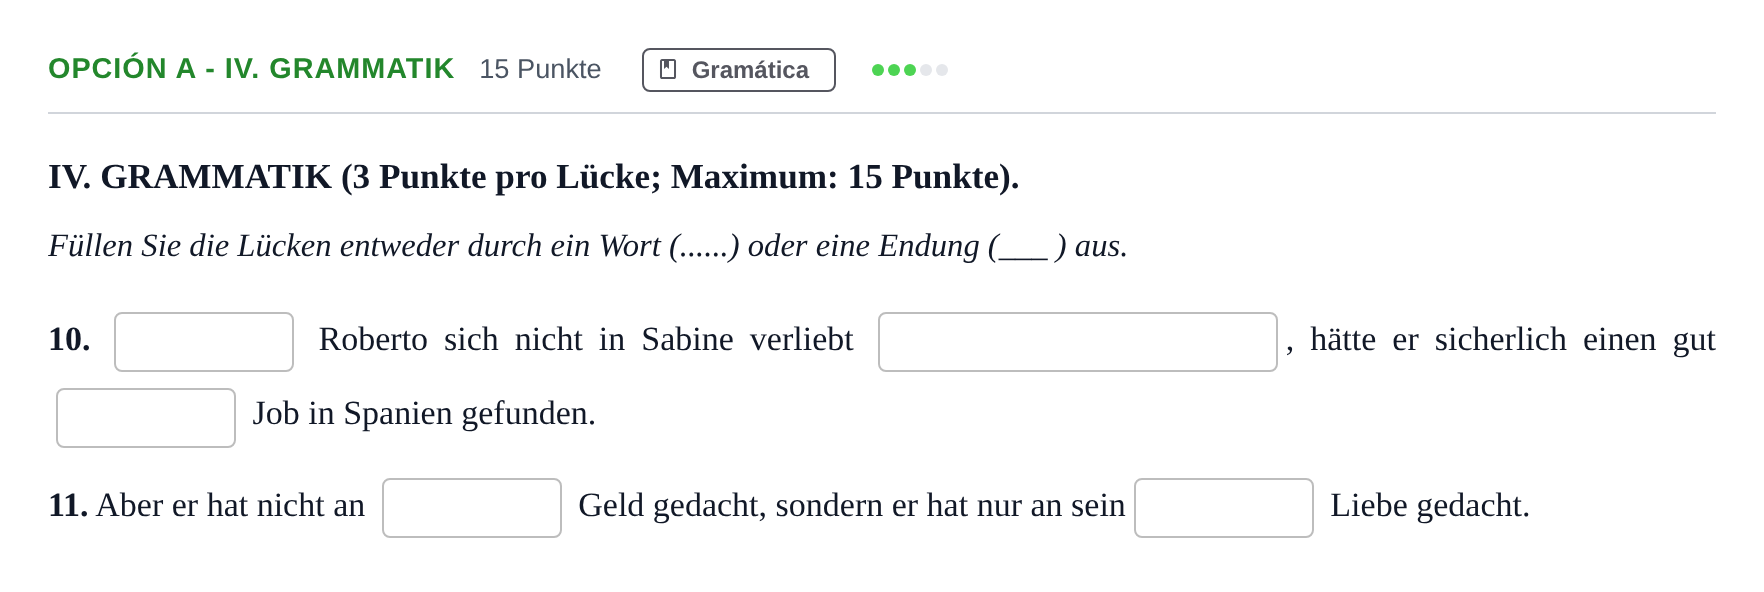Click the "15 Punkte" score label
The image size is (1764, 592).
pos(540,69)
